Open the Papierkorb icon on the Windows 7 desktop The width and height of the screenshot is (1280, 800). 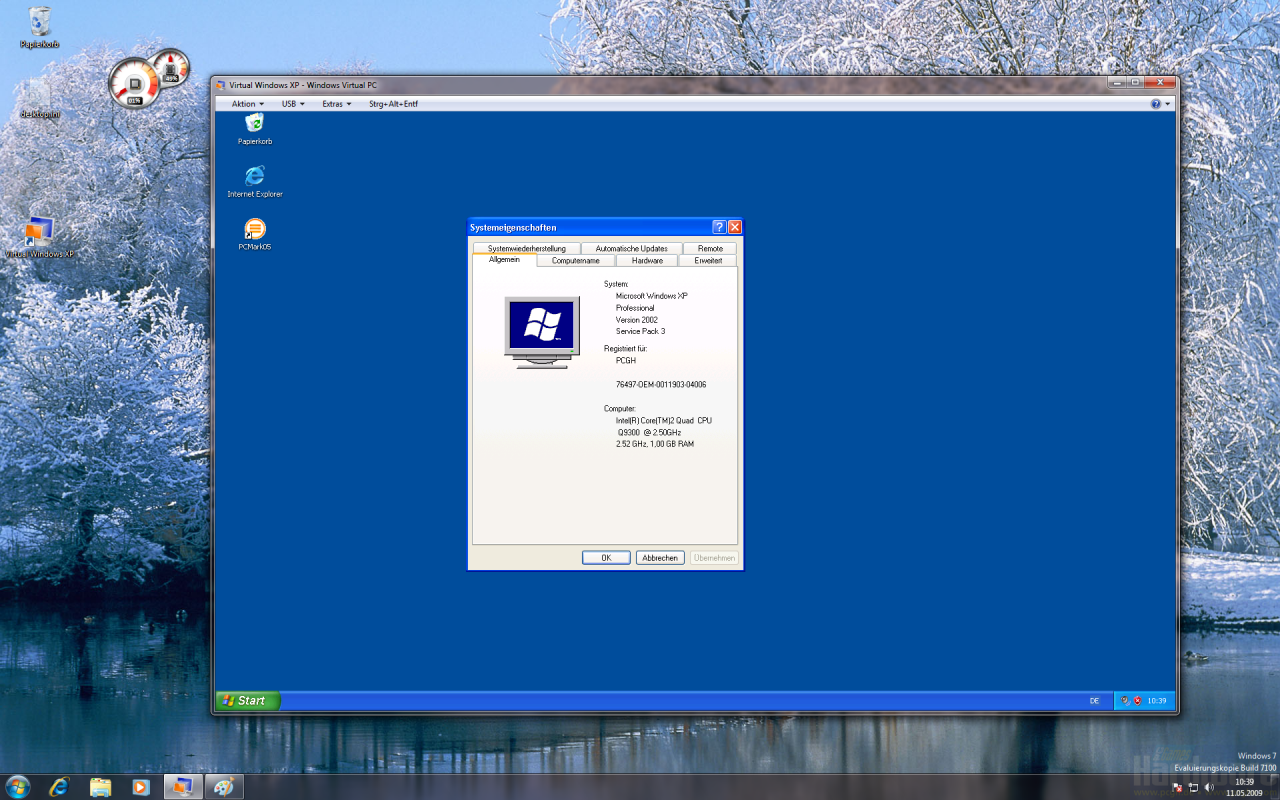click(x=40, y=27)
